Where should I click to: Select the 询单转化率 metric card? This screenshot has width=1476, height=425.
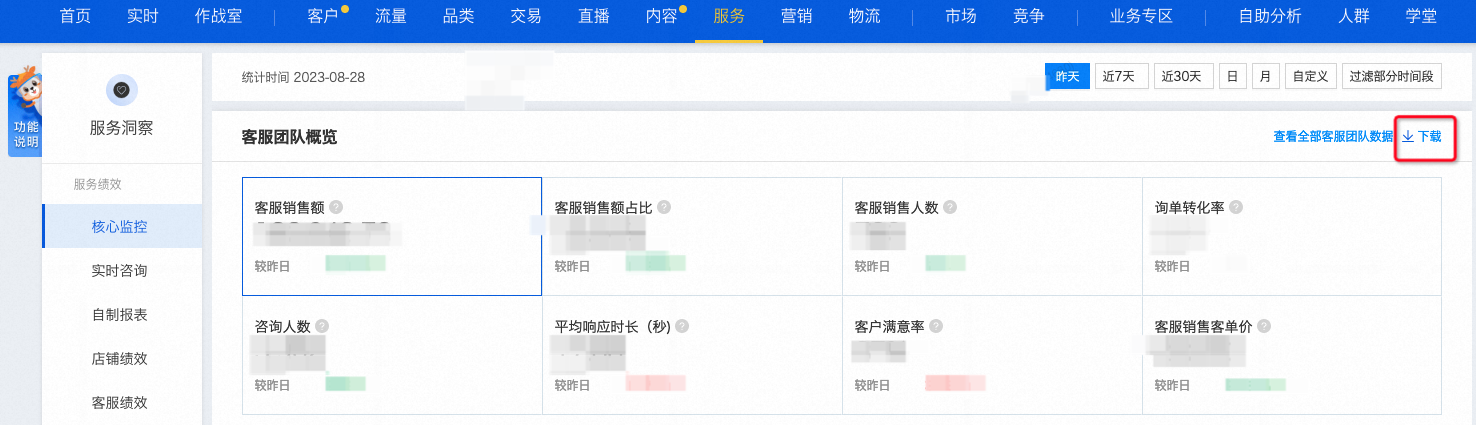(x=1292, y=236)
